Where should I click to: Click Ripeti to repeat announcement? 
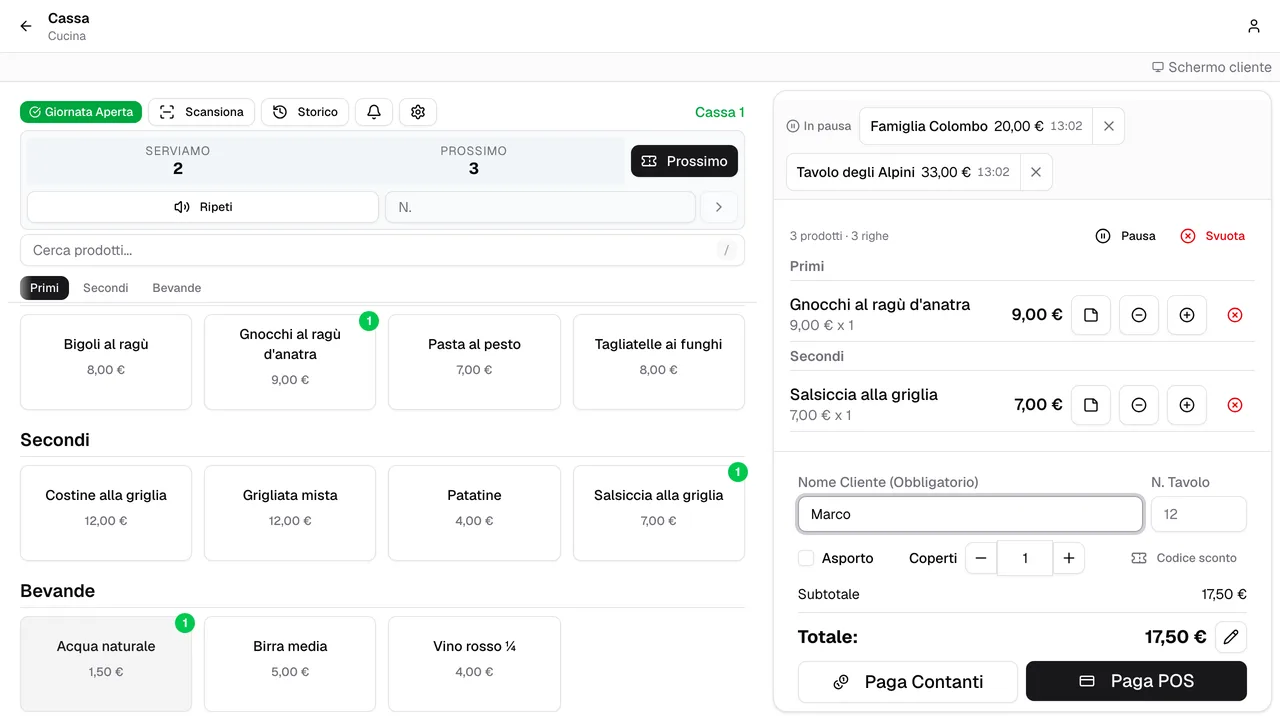pyautogui.click(x=203, y=207)
